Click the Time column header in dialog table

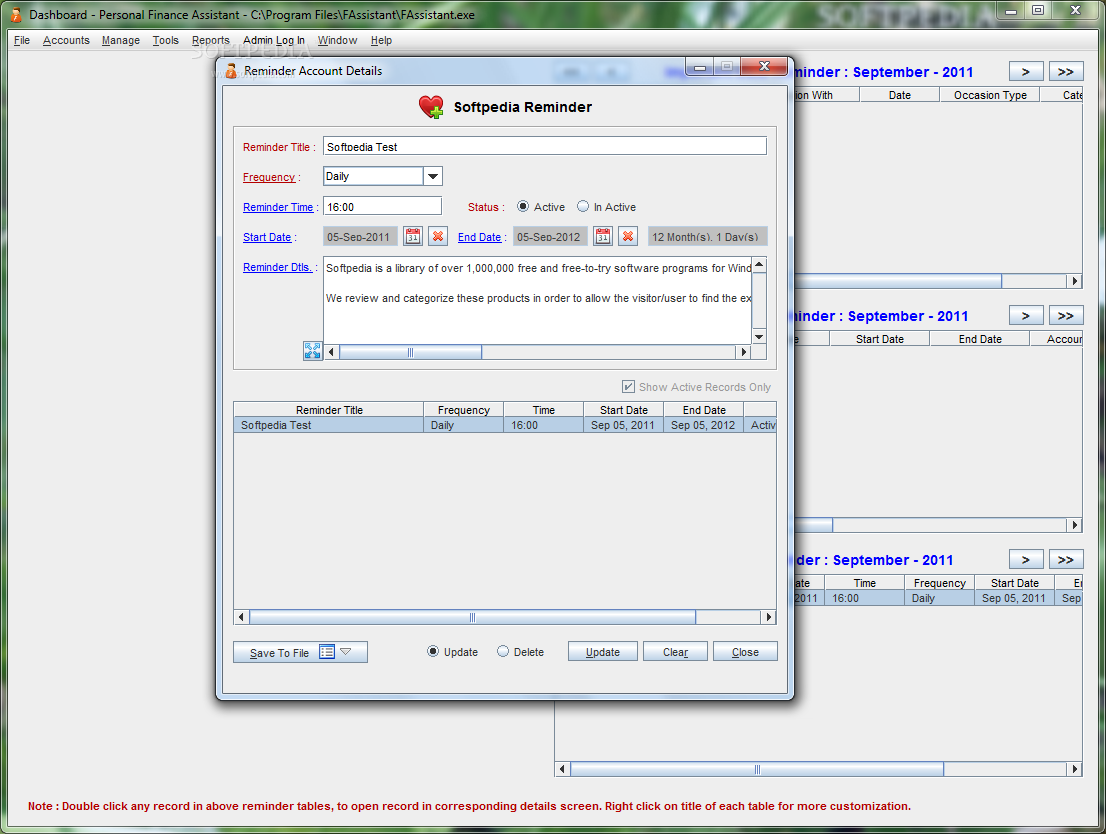pyautogui.click(x=543, y=410)
